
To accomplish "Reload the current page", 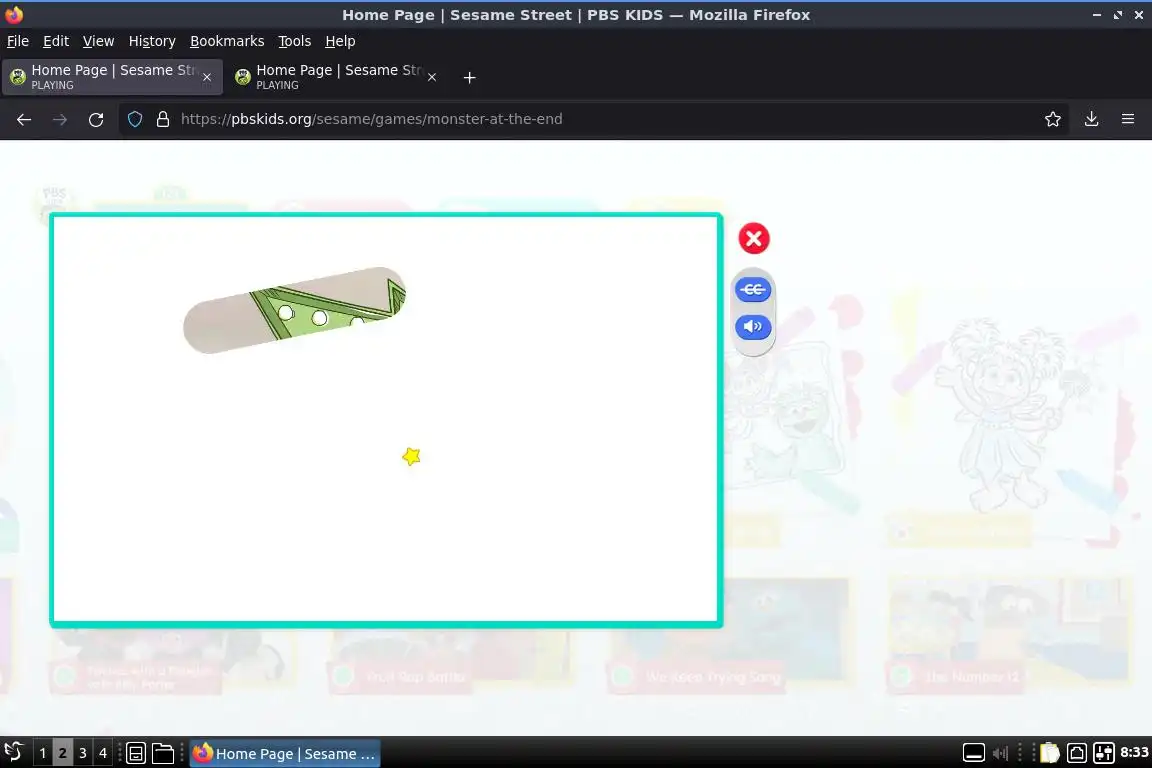I will pos(96,119).
